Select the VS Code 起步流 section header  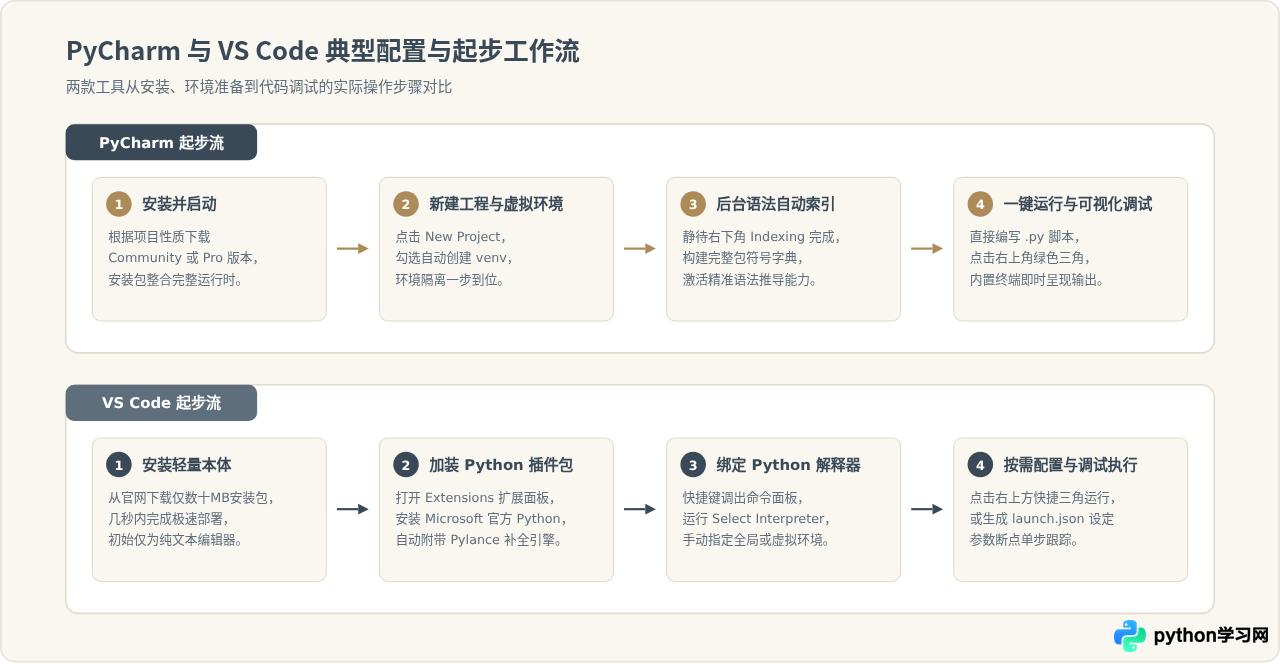click(161, 403)
